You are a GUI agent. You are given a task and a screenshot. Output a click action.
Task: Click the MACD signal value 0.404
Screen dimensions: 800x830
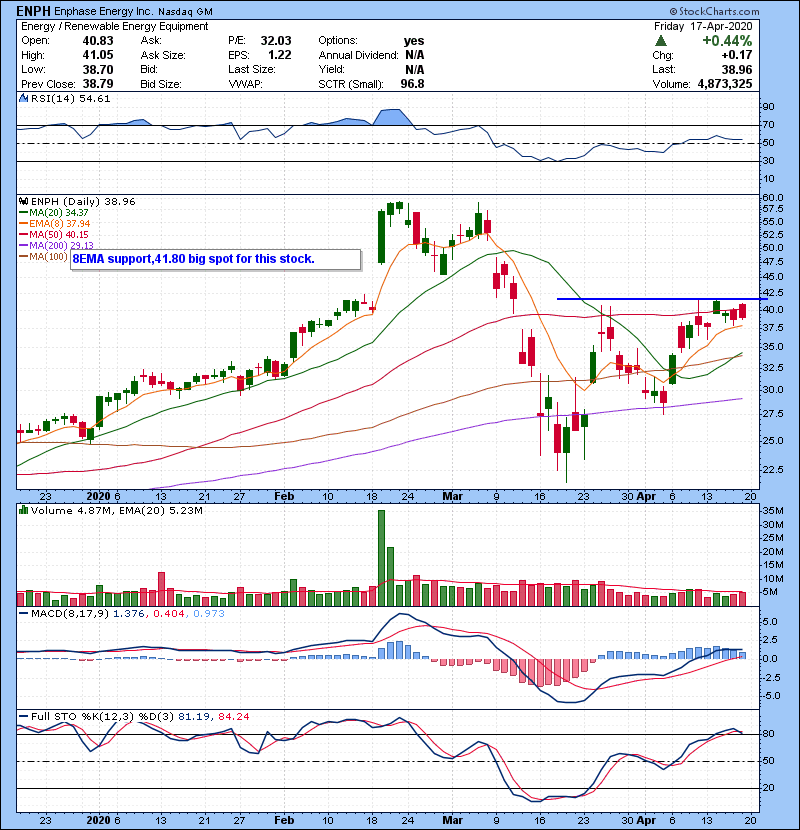169,614
